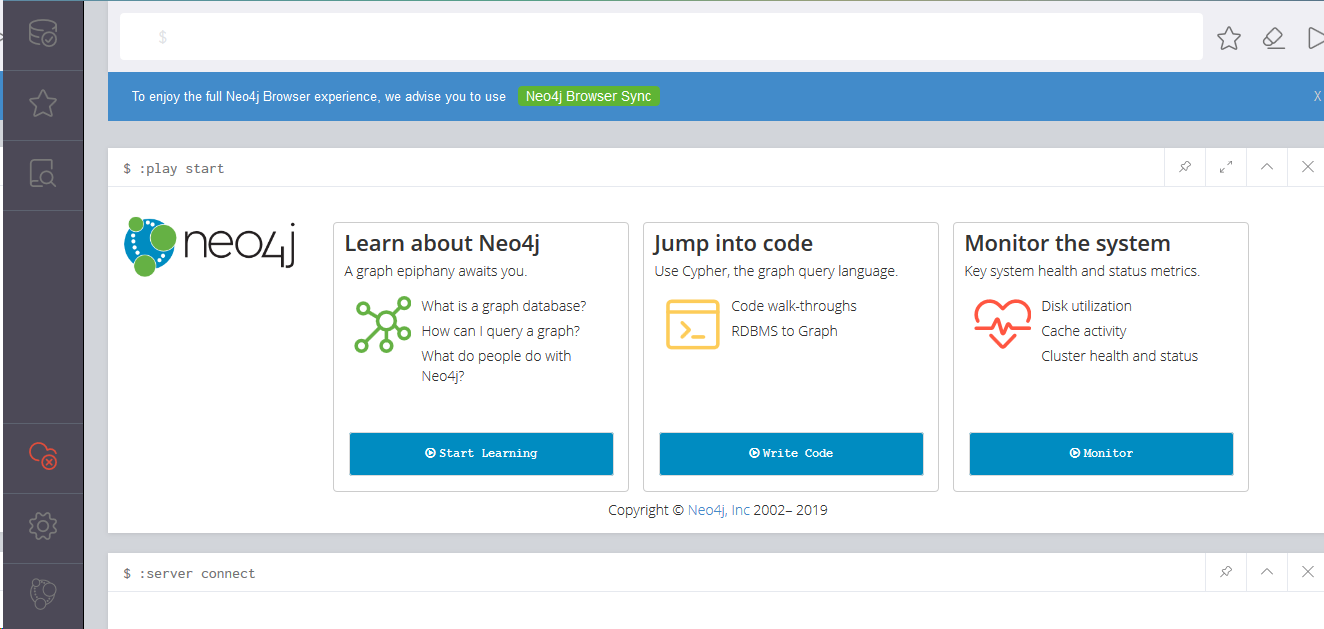The height and width of the screenshot is (629, 1324).
Task: Click the Neo4j Browser Sync button
Action: [x=589, y=97]
